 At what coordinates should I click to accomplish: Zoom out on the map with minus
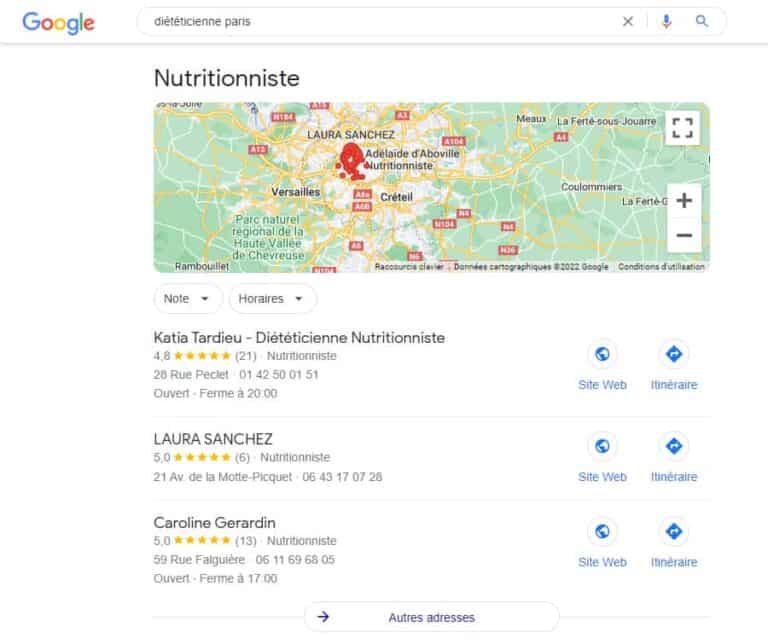pos(684,236)
